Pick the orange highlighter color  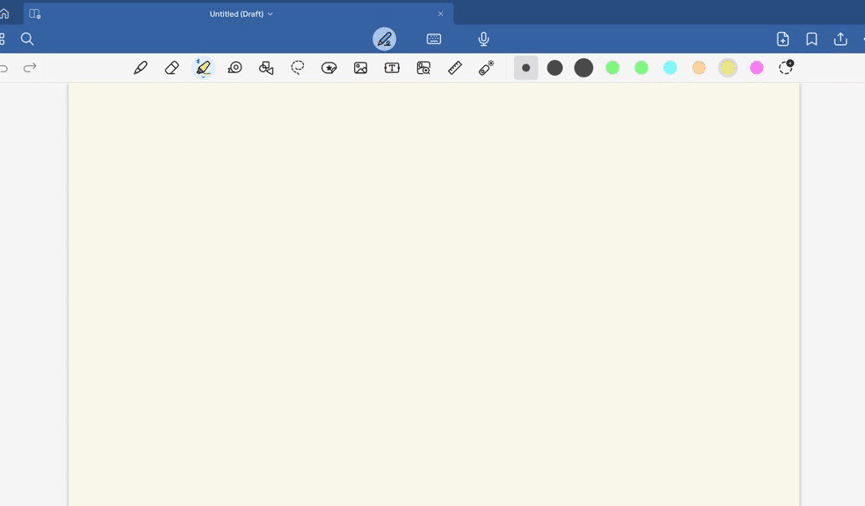699,68
